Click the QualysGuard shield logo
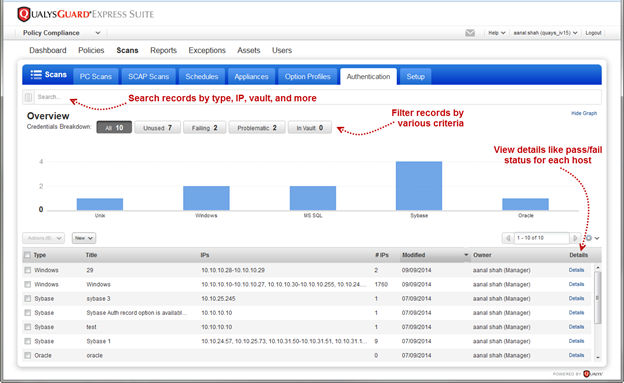This screenshot has height=383, width=624. click(x=24, y=14)
